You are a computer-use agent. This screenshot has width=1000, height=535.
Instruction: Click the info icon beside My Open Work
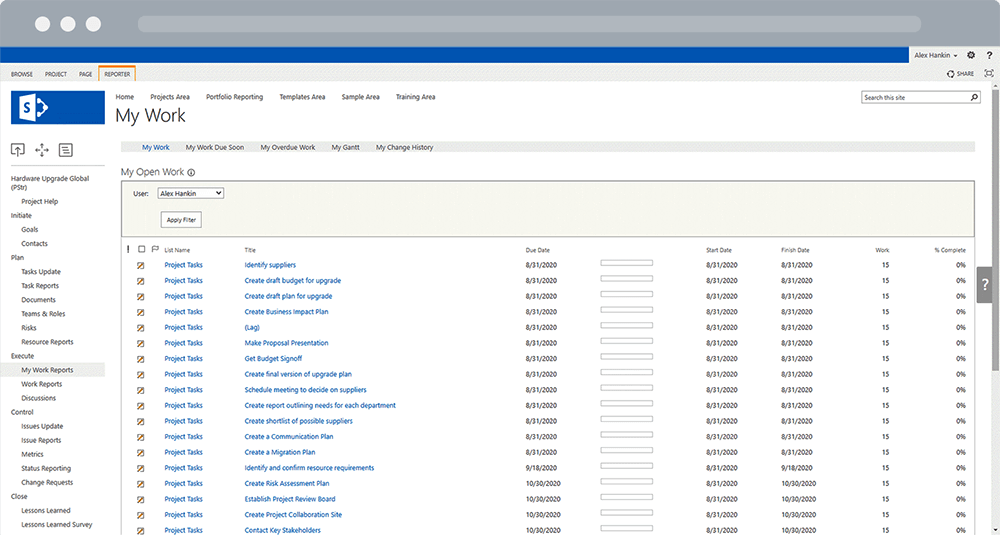click(191, 173)
